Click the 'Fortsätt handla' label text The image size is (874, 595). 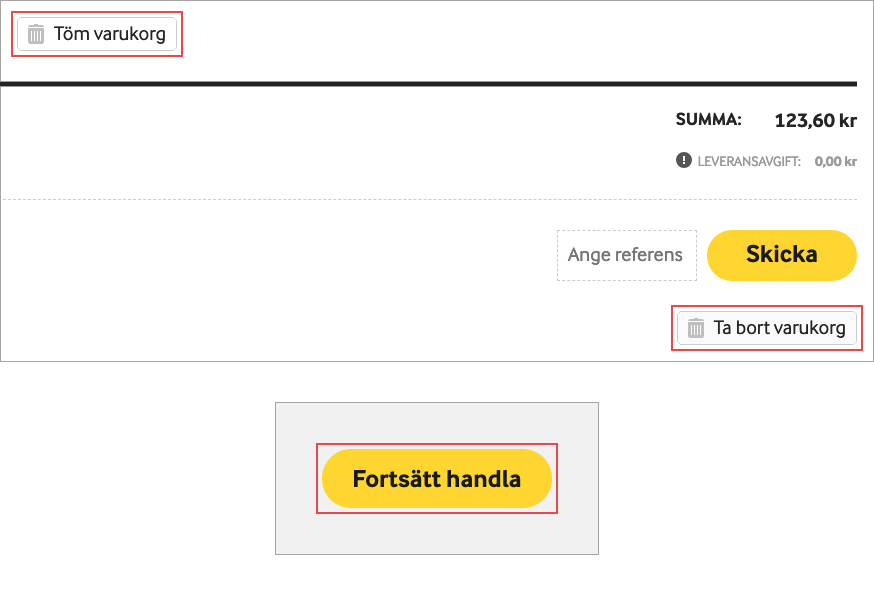(436, 479)
